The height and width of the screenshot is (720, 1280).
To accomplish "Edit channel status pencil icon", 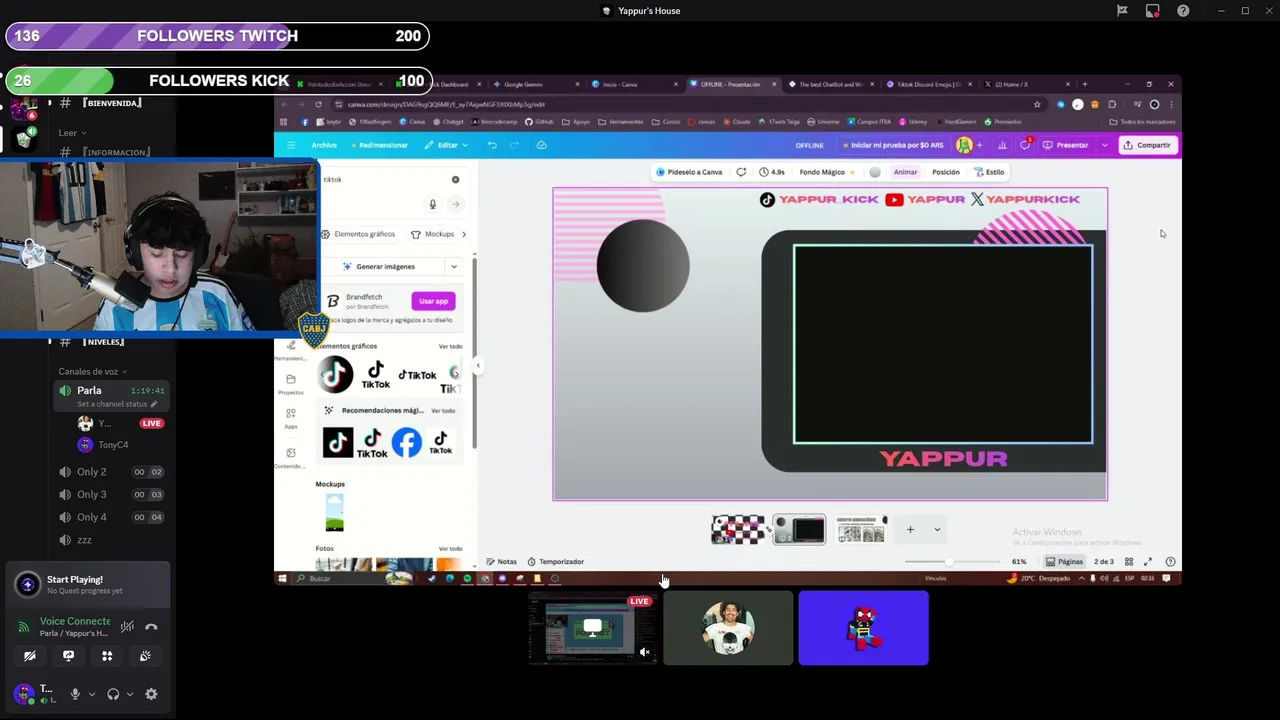I will [154, 404].
